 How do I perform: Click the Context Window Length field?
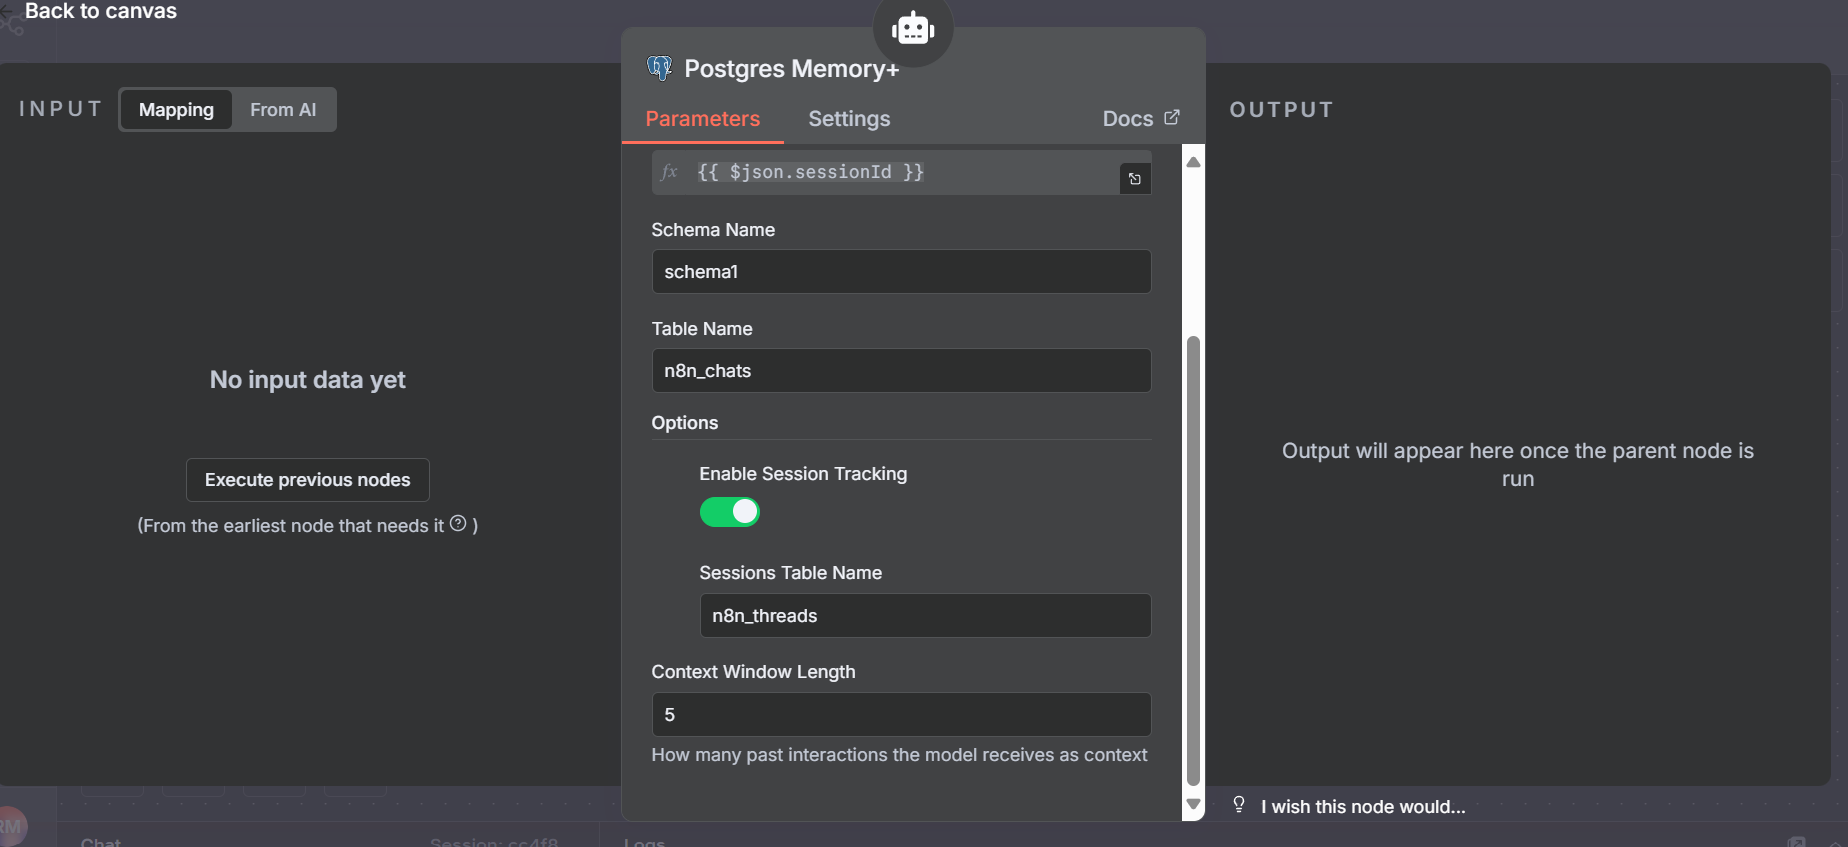click(901, 715)
